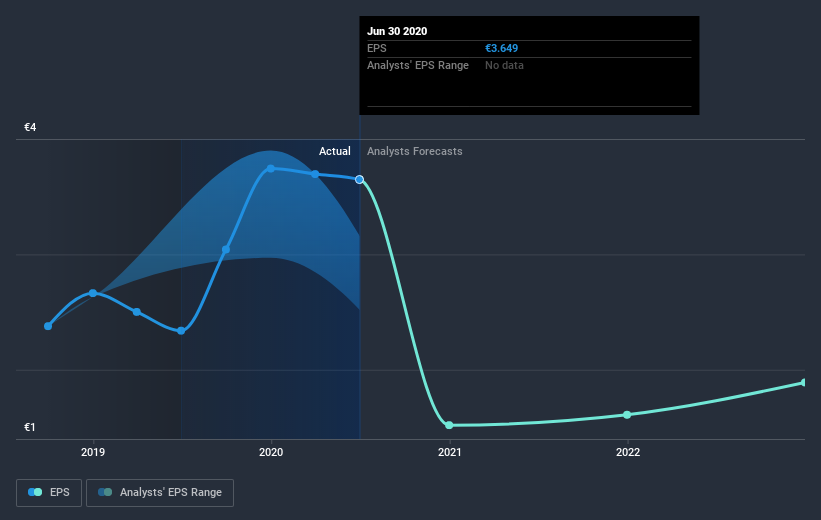Viewport: 821px width, 520px height.
Task: Click the €3.649 EPS value in tooltip
Action: (501, 48)
